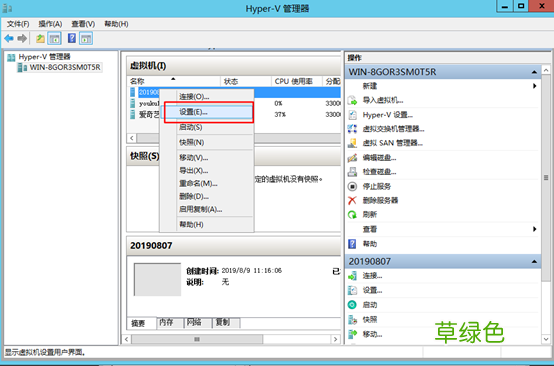Click right arrow of details pane scrollbar
Viewport: 554px width, 366px height.
click(336, 339)
